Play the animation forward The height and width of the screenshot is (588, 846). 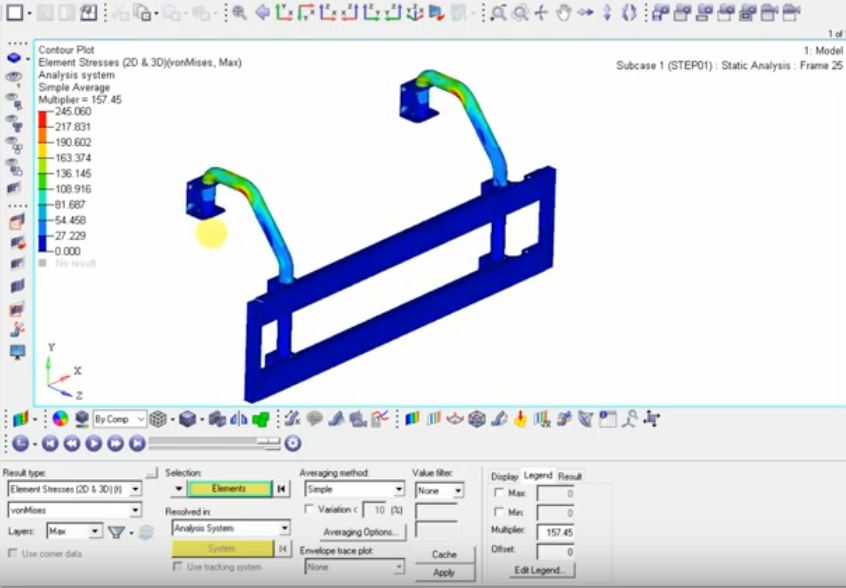point(93,443)
